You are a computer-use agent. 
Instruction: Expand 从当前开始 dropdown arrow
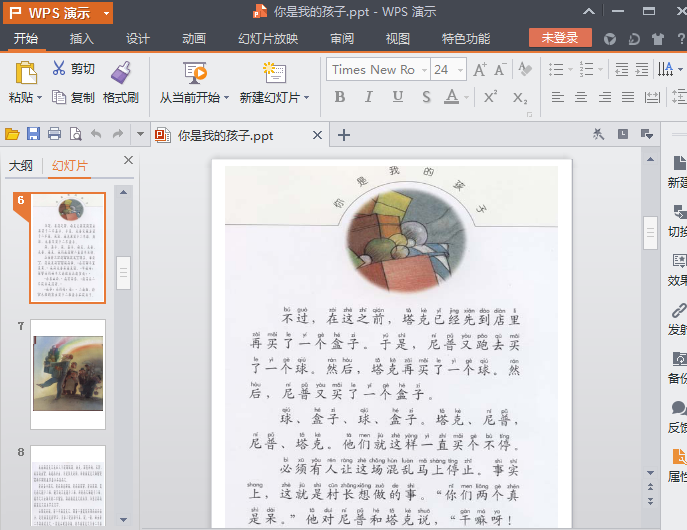227,98
